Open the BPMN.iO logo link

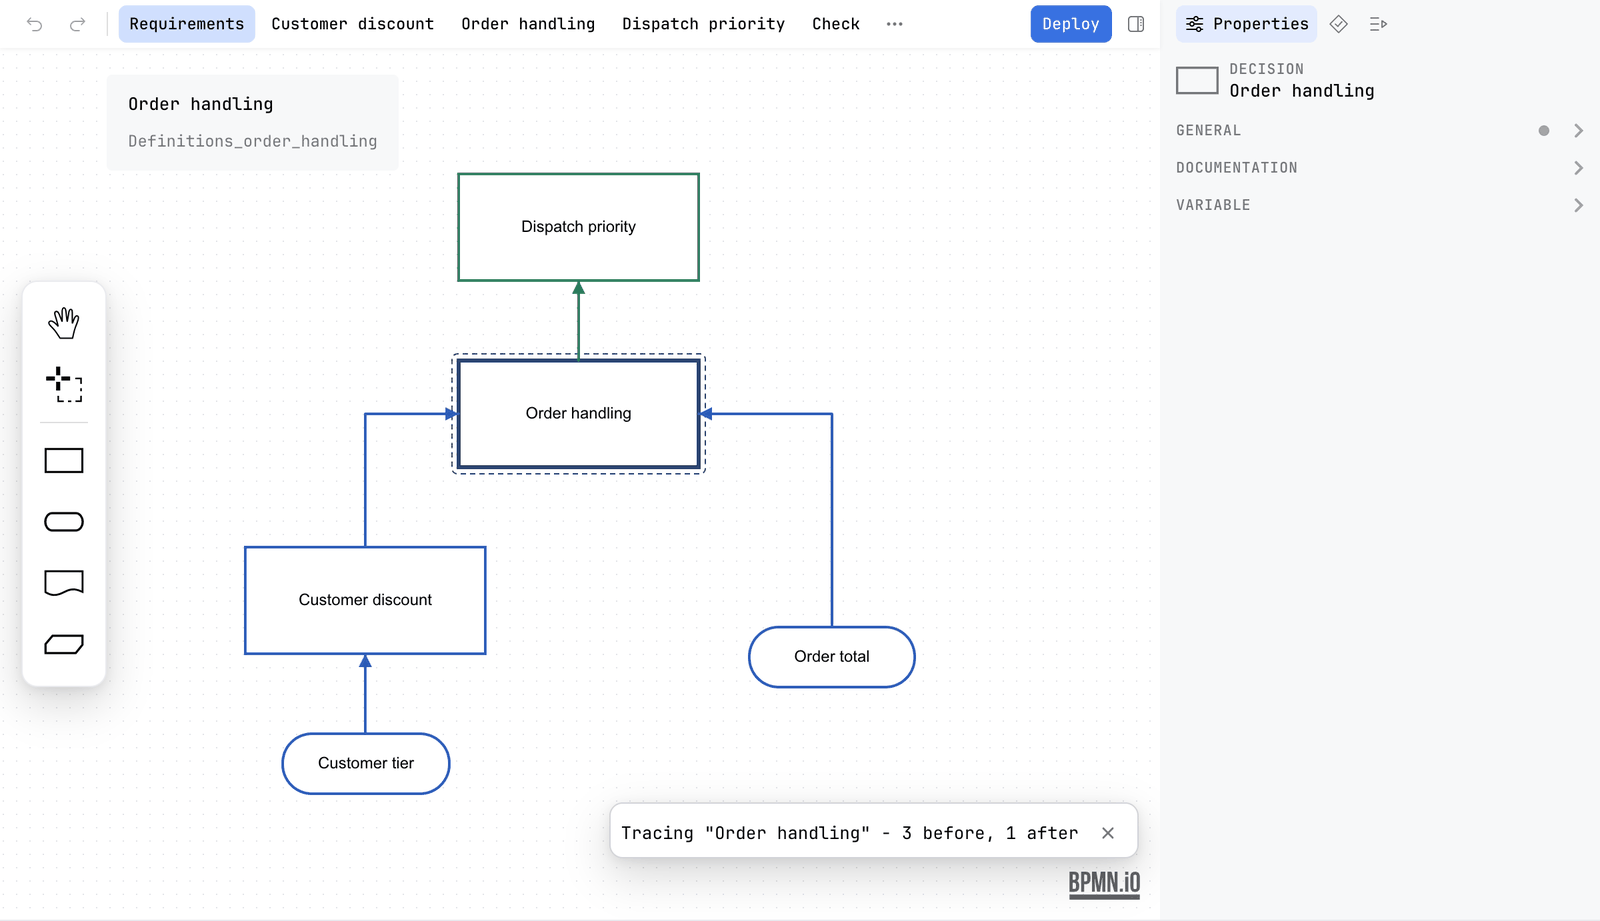coord(1104,884)
